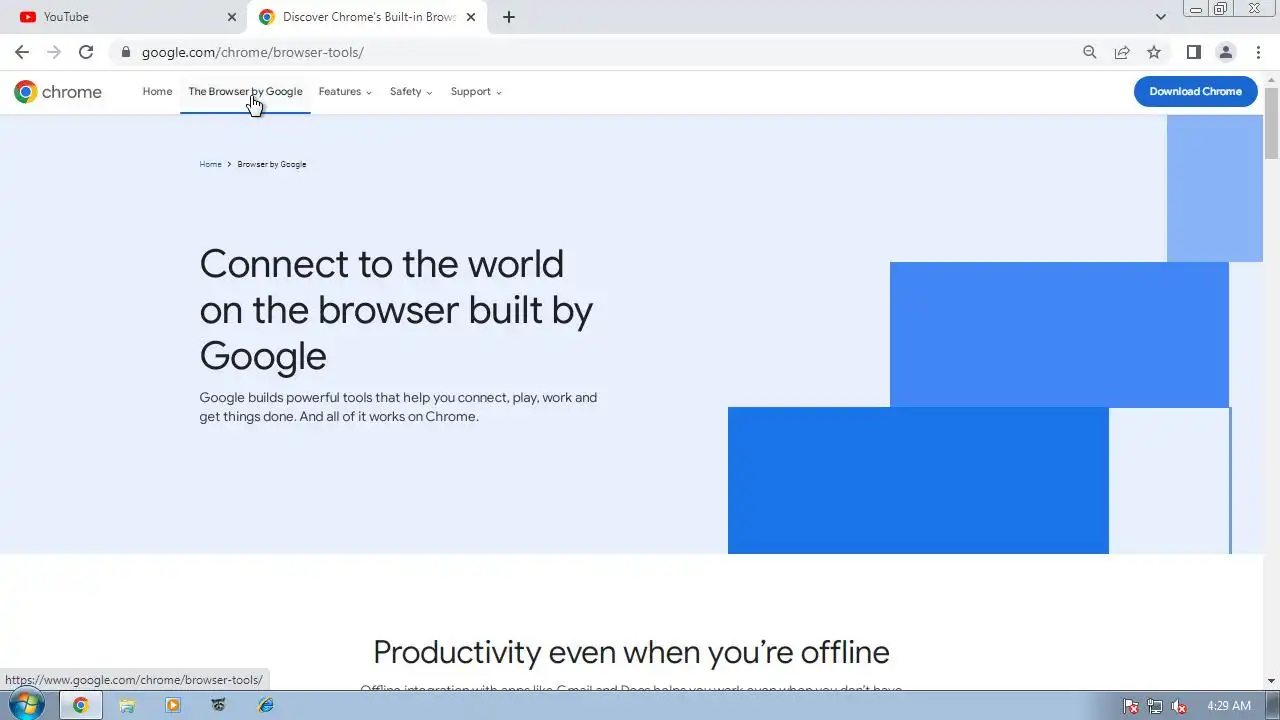The image size is (1280, 720).
Task: Click the Chrome icon in the taskbar
Action: (80, 705)
